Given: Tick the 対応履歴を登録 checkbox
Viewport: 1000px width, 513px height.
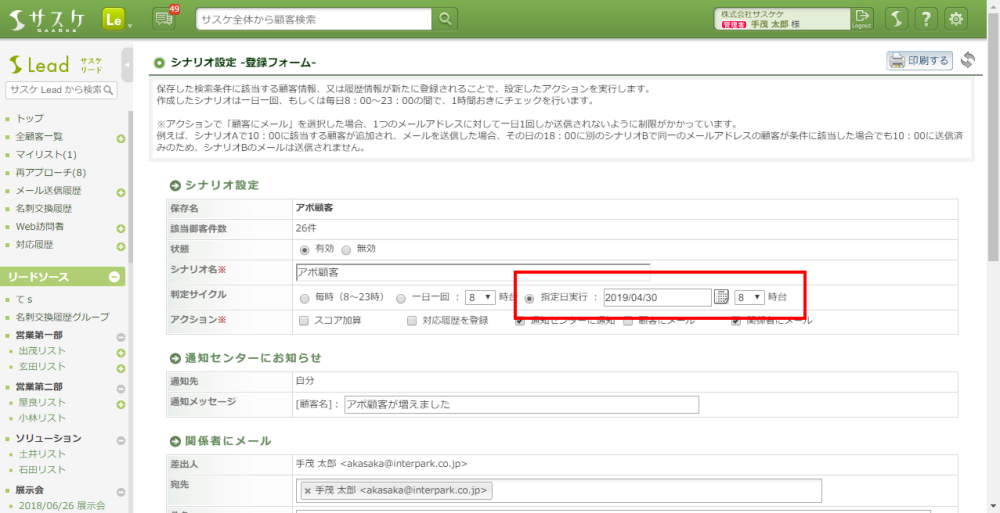Looking at the screenshot, I should coord(412,321).
